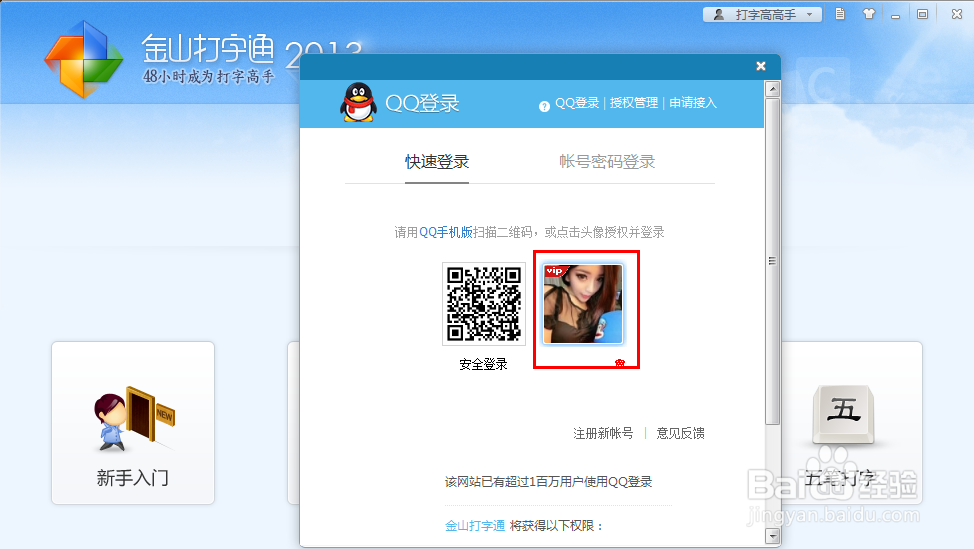Open the 打字高手 user dropdown

762,14
